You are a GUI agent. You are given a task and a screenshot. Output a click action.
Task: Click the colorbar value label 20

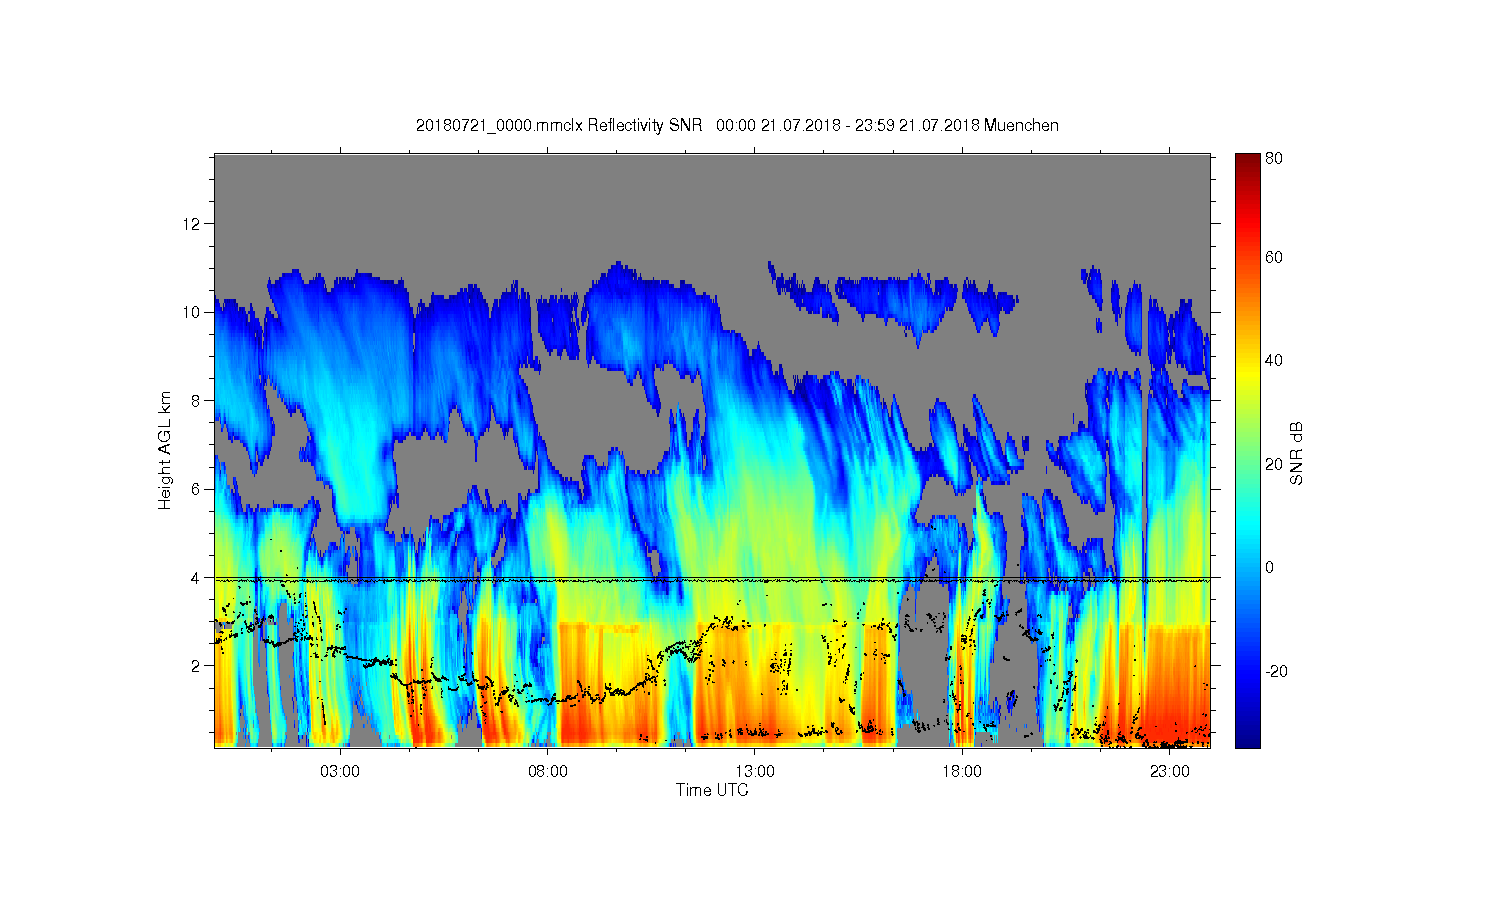tap(1274, 464)
